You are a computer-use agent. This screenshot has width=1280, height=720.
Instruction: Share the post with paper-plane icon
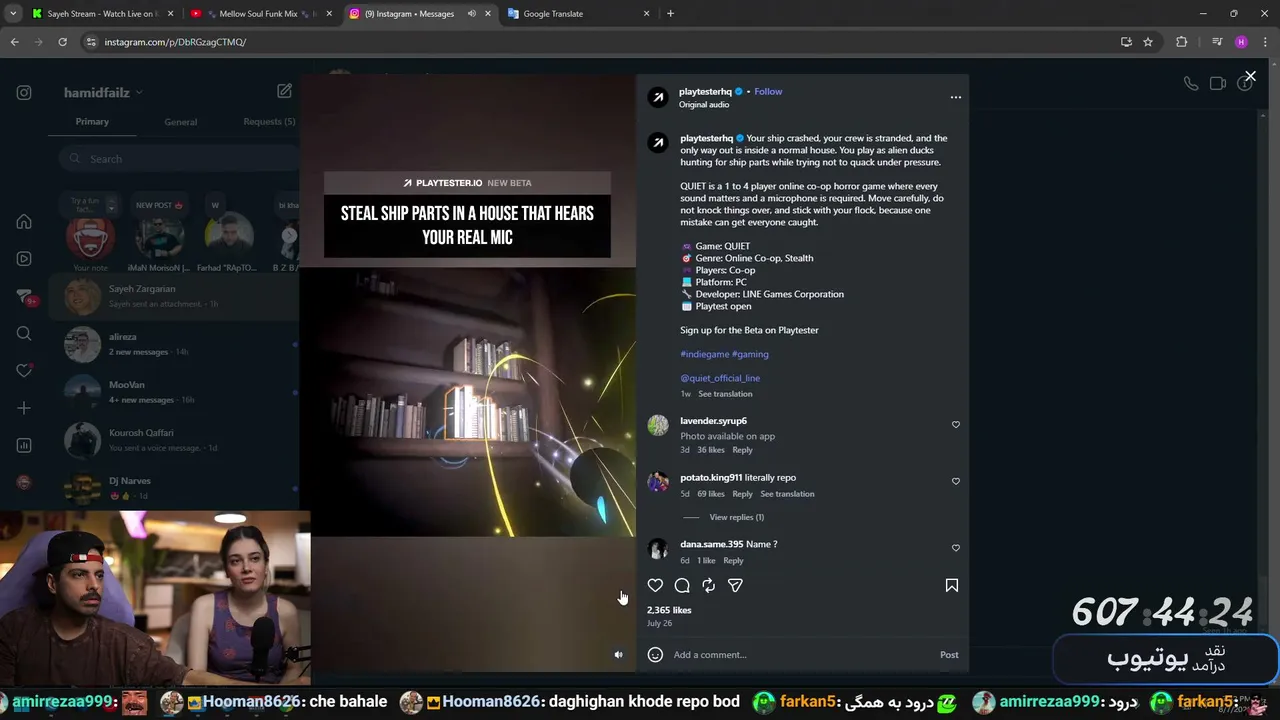click(735, 586)
